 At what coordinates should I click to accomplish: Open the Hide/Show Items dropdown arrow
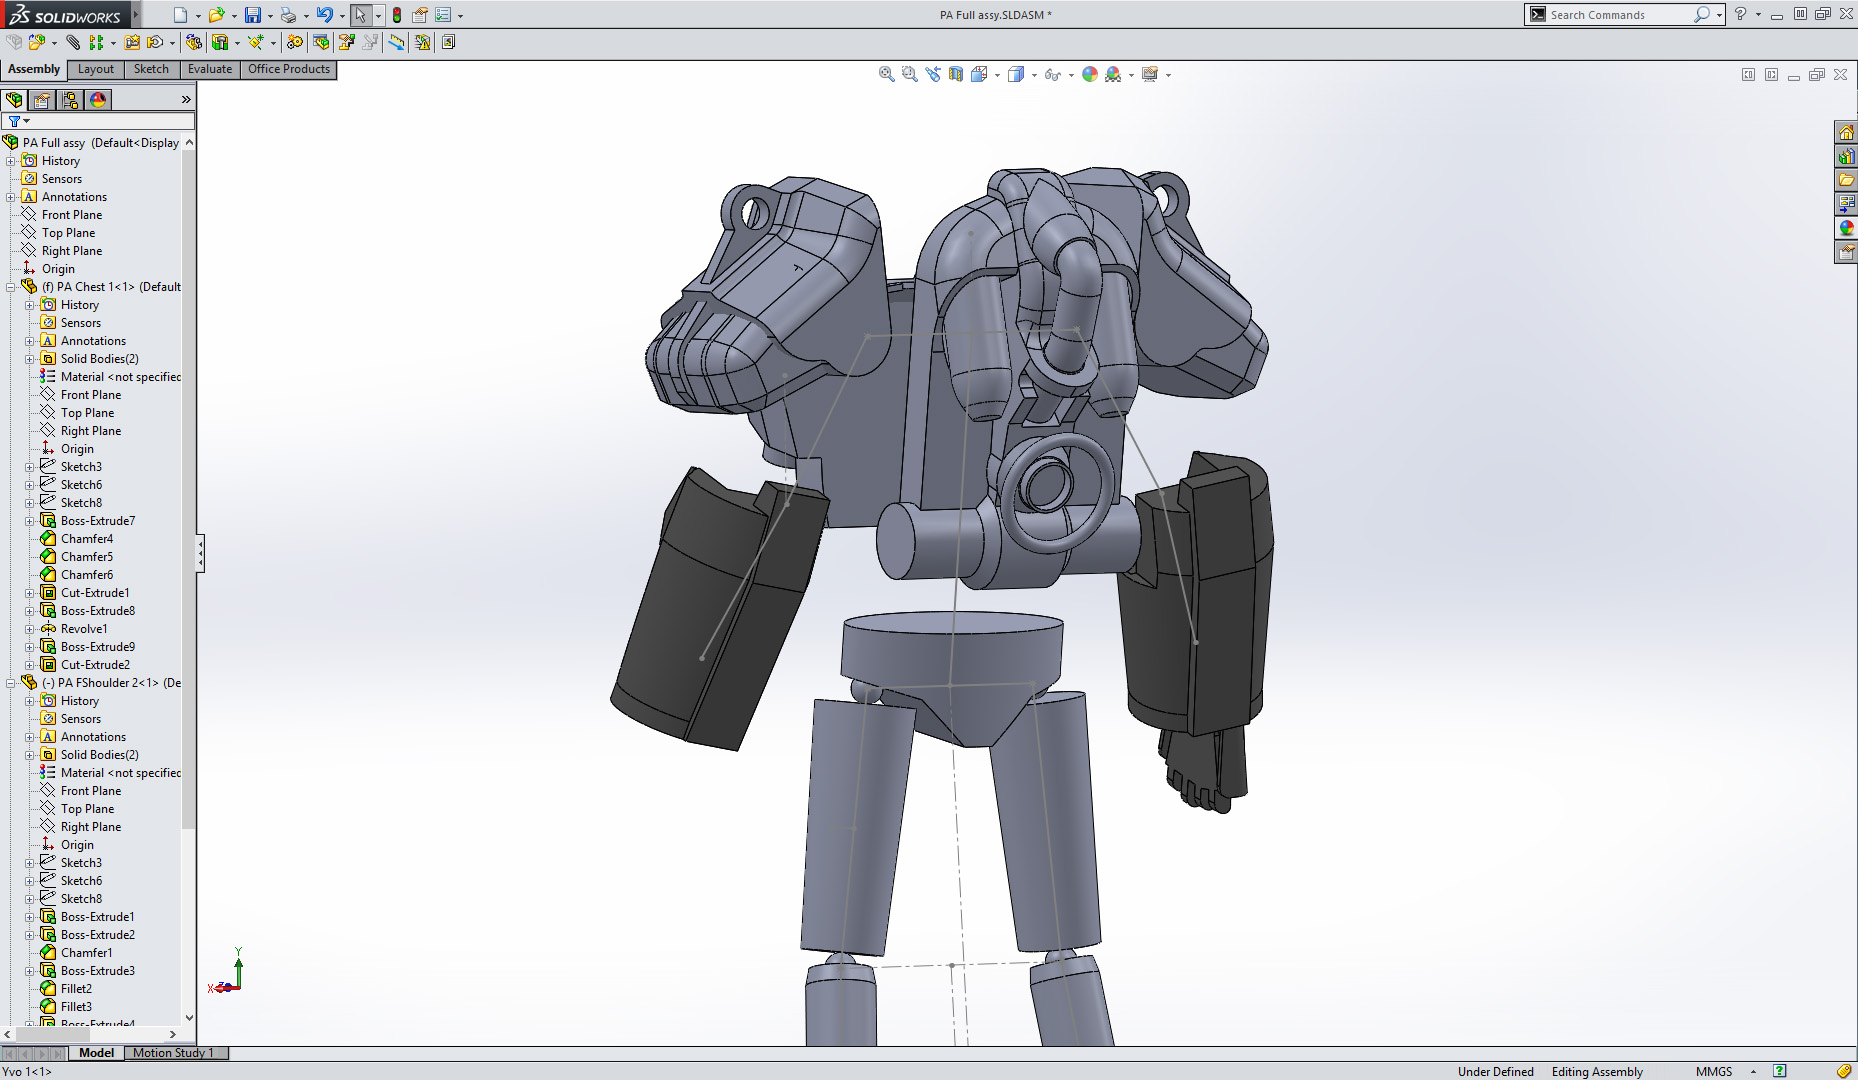tap(1071, 75)
